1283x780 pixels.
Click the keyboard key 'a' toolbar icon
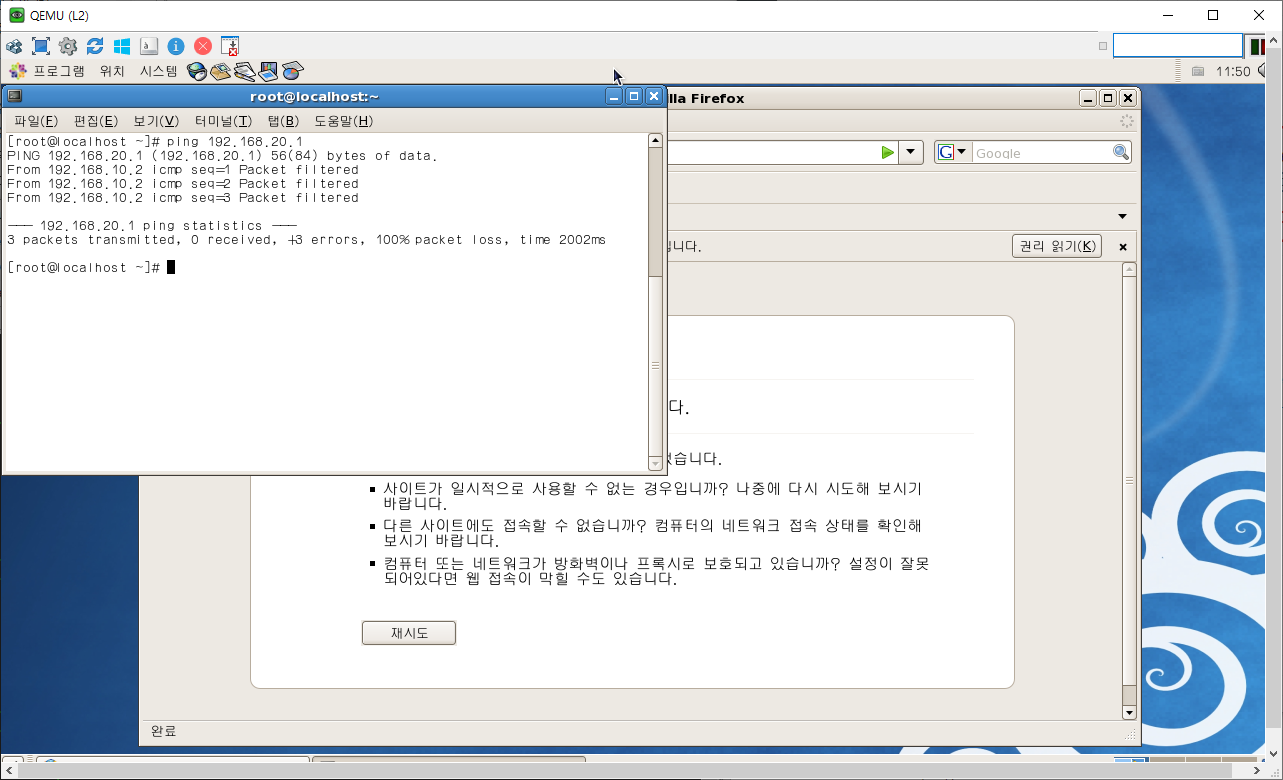(149, 46)
